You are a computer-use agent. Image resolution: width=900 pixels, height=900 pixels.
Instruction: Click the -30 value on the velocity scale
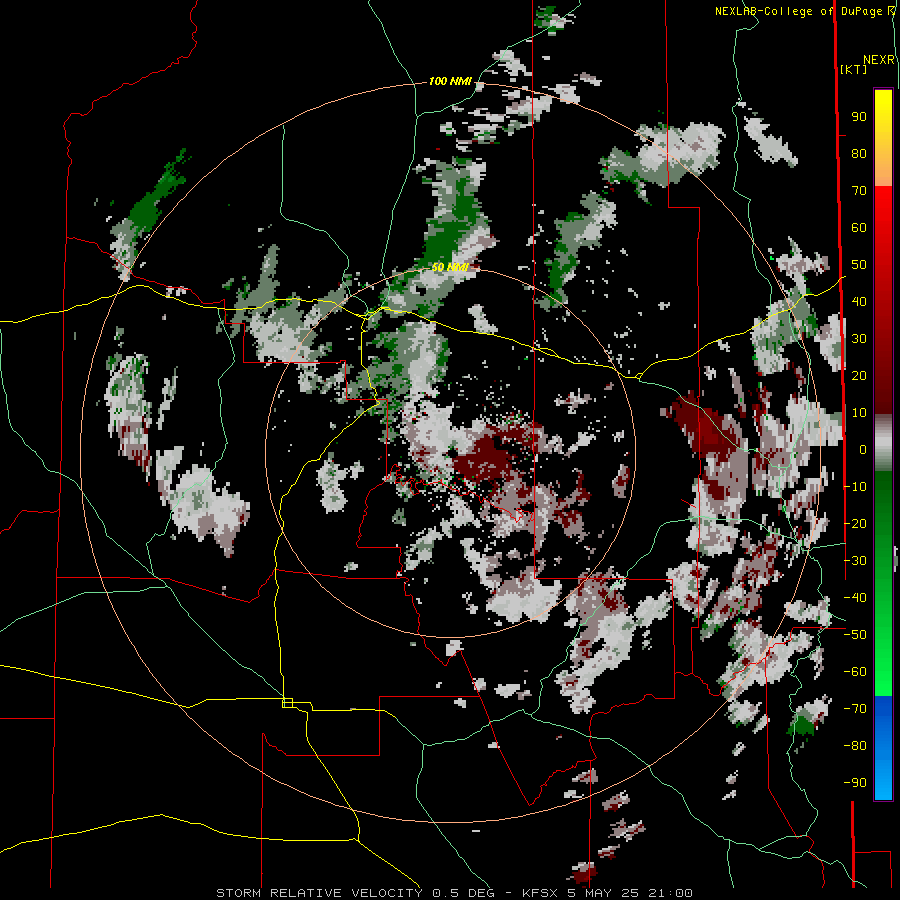[x=855, y=560]
